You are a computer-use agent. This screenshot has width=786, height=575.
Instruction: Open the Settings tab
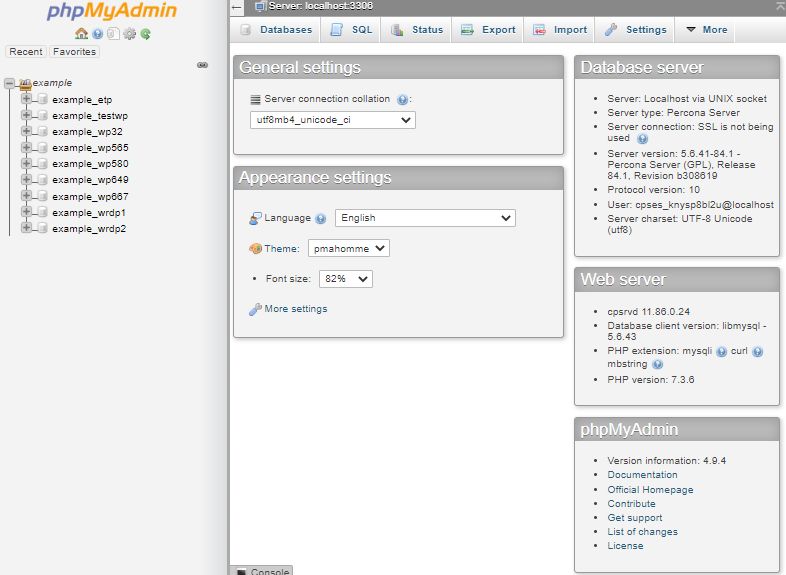(x=635, y=30)
